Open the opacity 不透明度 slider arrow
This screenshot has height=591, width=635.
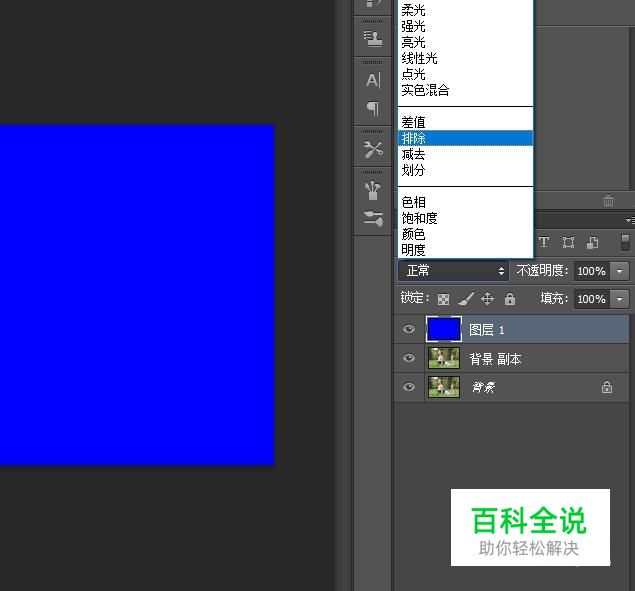[x=619, y=271]
